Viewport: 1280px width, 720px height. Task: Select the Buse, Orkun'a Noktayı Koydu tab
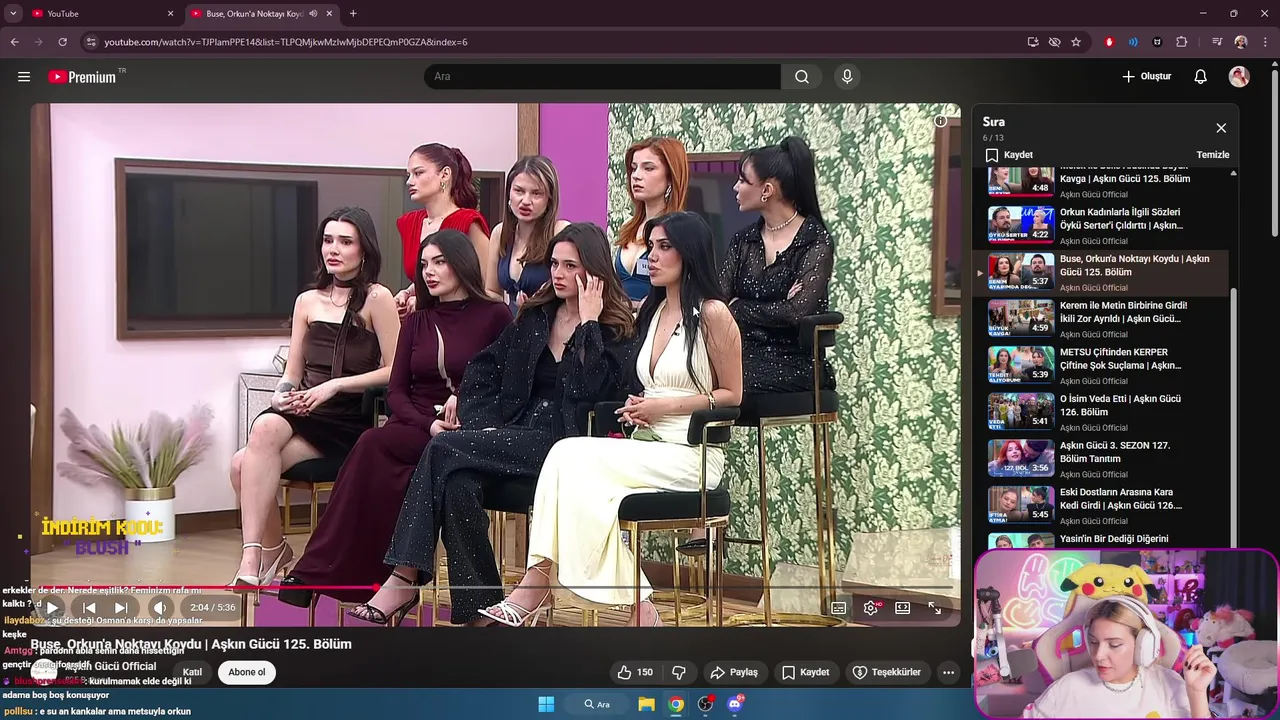[x=252, y=13]
